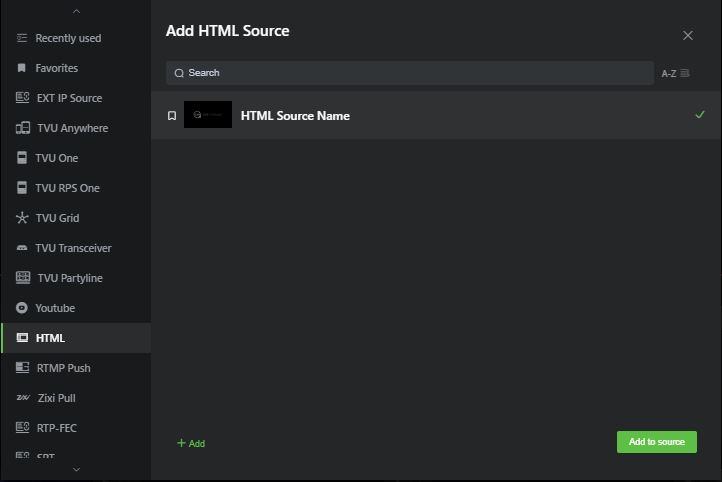Click the A-Z sort label
This screenshot has height=482, width=722.
pyautogui.click(x=669, y=74)
